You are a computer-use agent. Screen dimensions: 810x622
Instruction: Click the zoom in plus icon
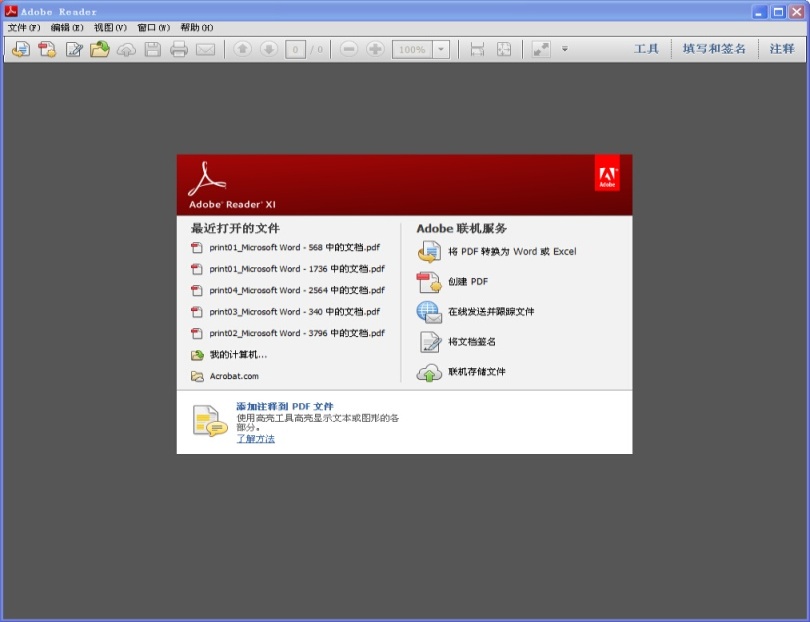[x=375, y=49]
